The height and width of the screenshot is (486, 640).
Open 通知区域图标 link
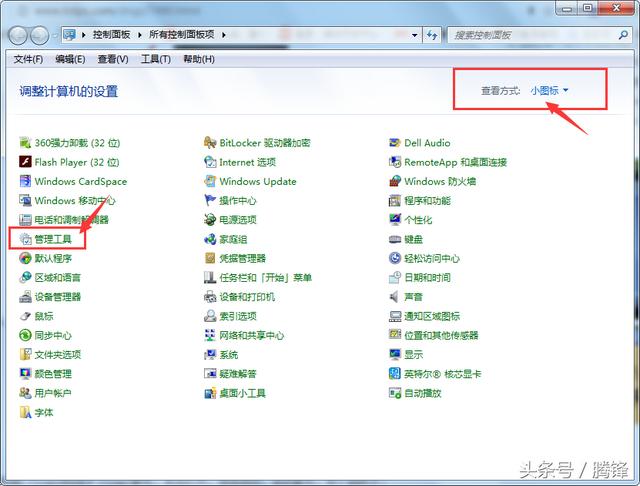(x=432, y=316)
